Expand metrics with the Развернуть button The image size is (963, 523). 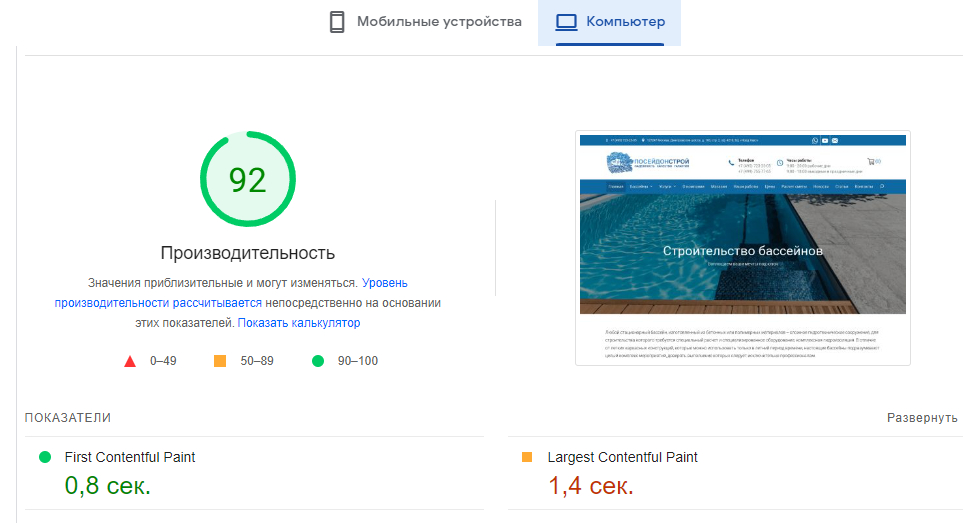click(x=922, y=418)
